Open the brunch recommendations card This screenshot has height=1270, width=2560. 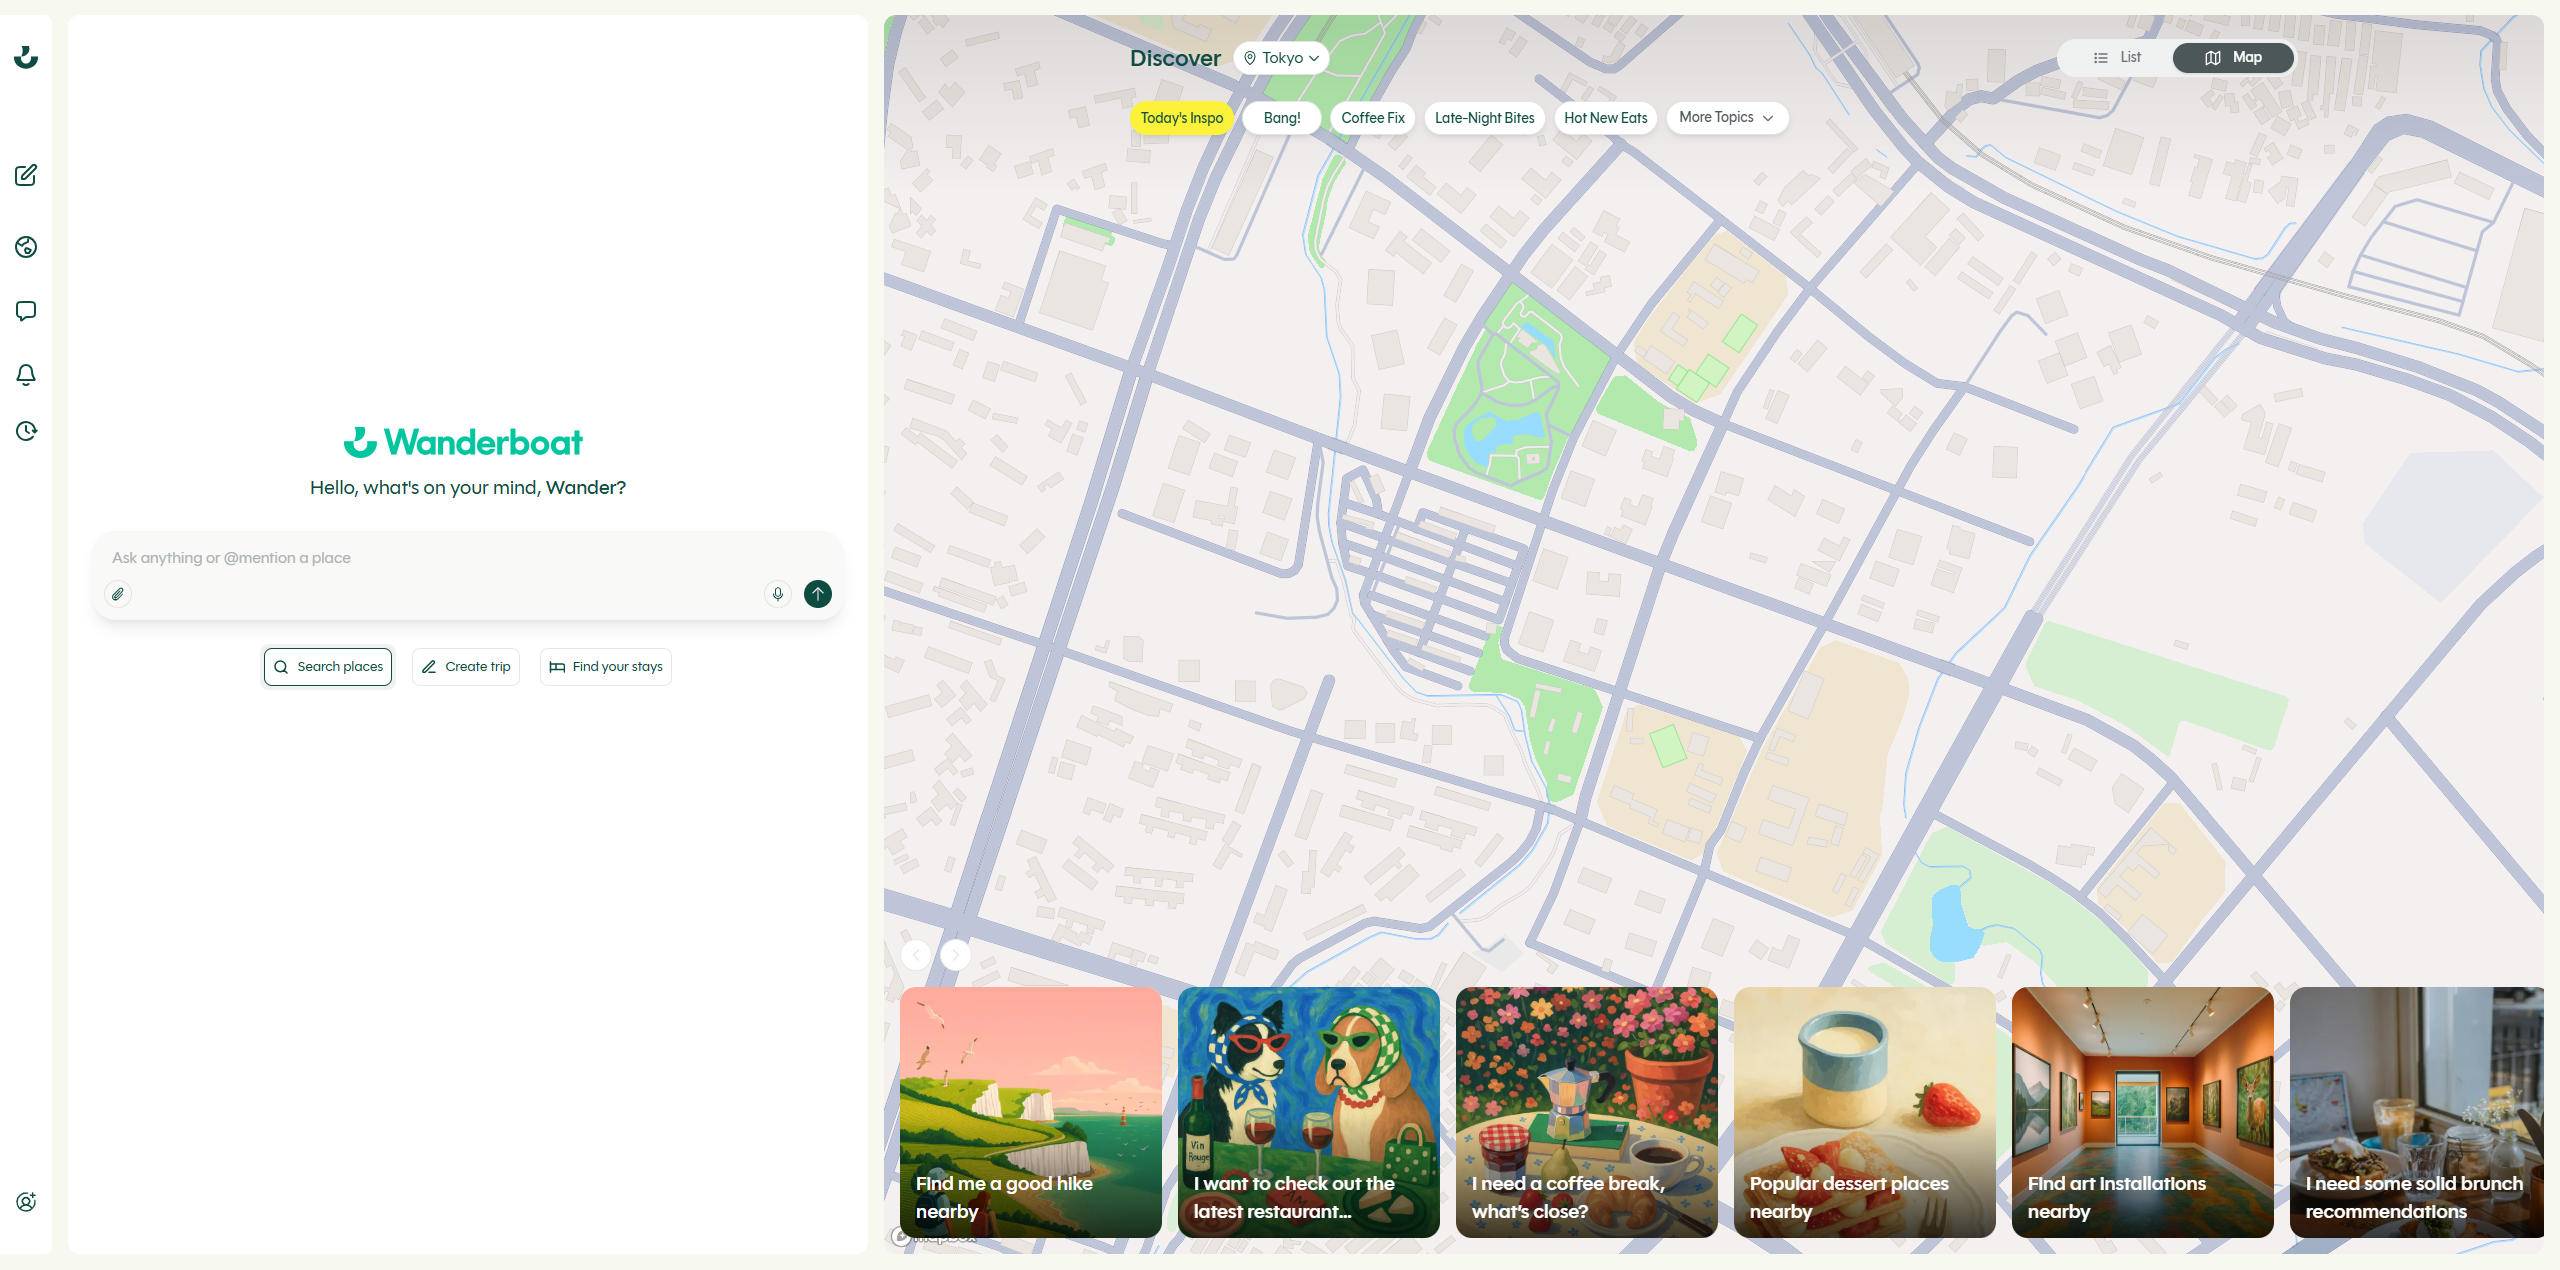tap(2417, 1112)
